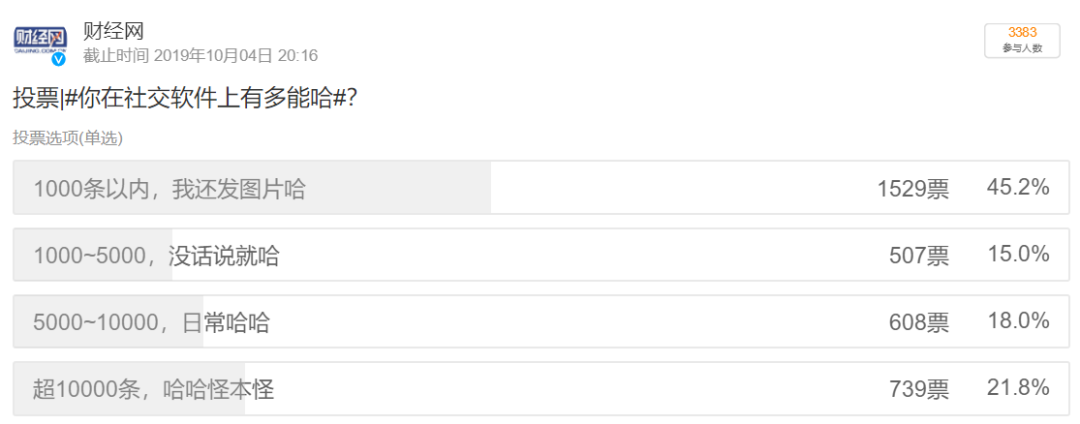Image resolution: width=1080 pixels, height=424 pixels.
Task: Click the 507票 vote count
Action: click(x=919, y=256)
